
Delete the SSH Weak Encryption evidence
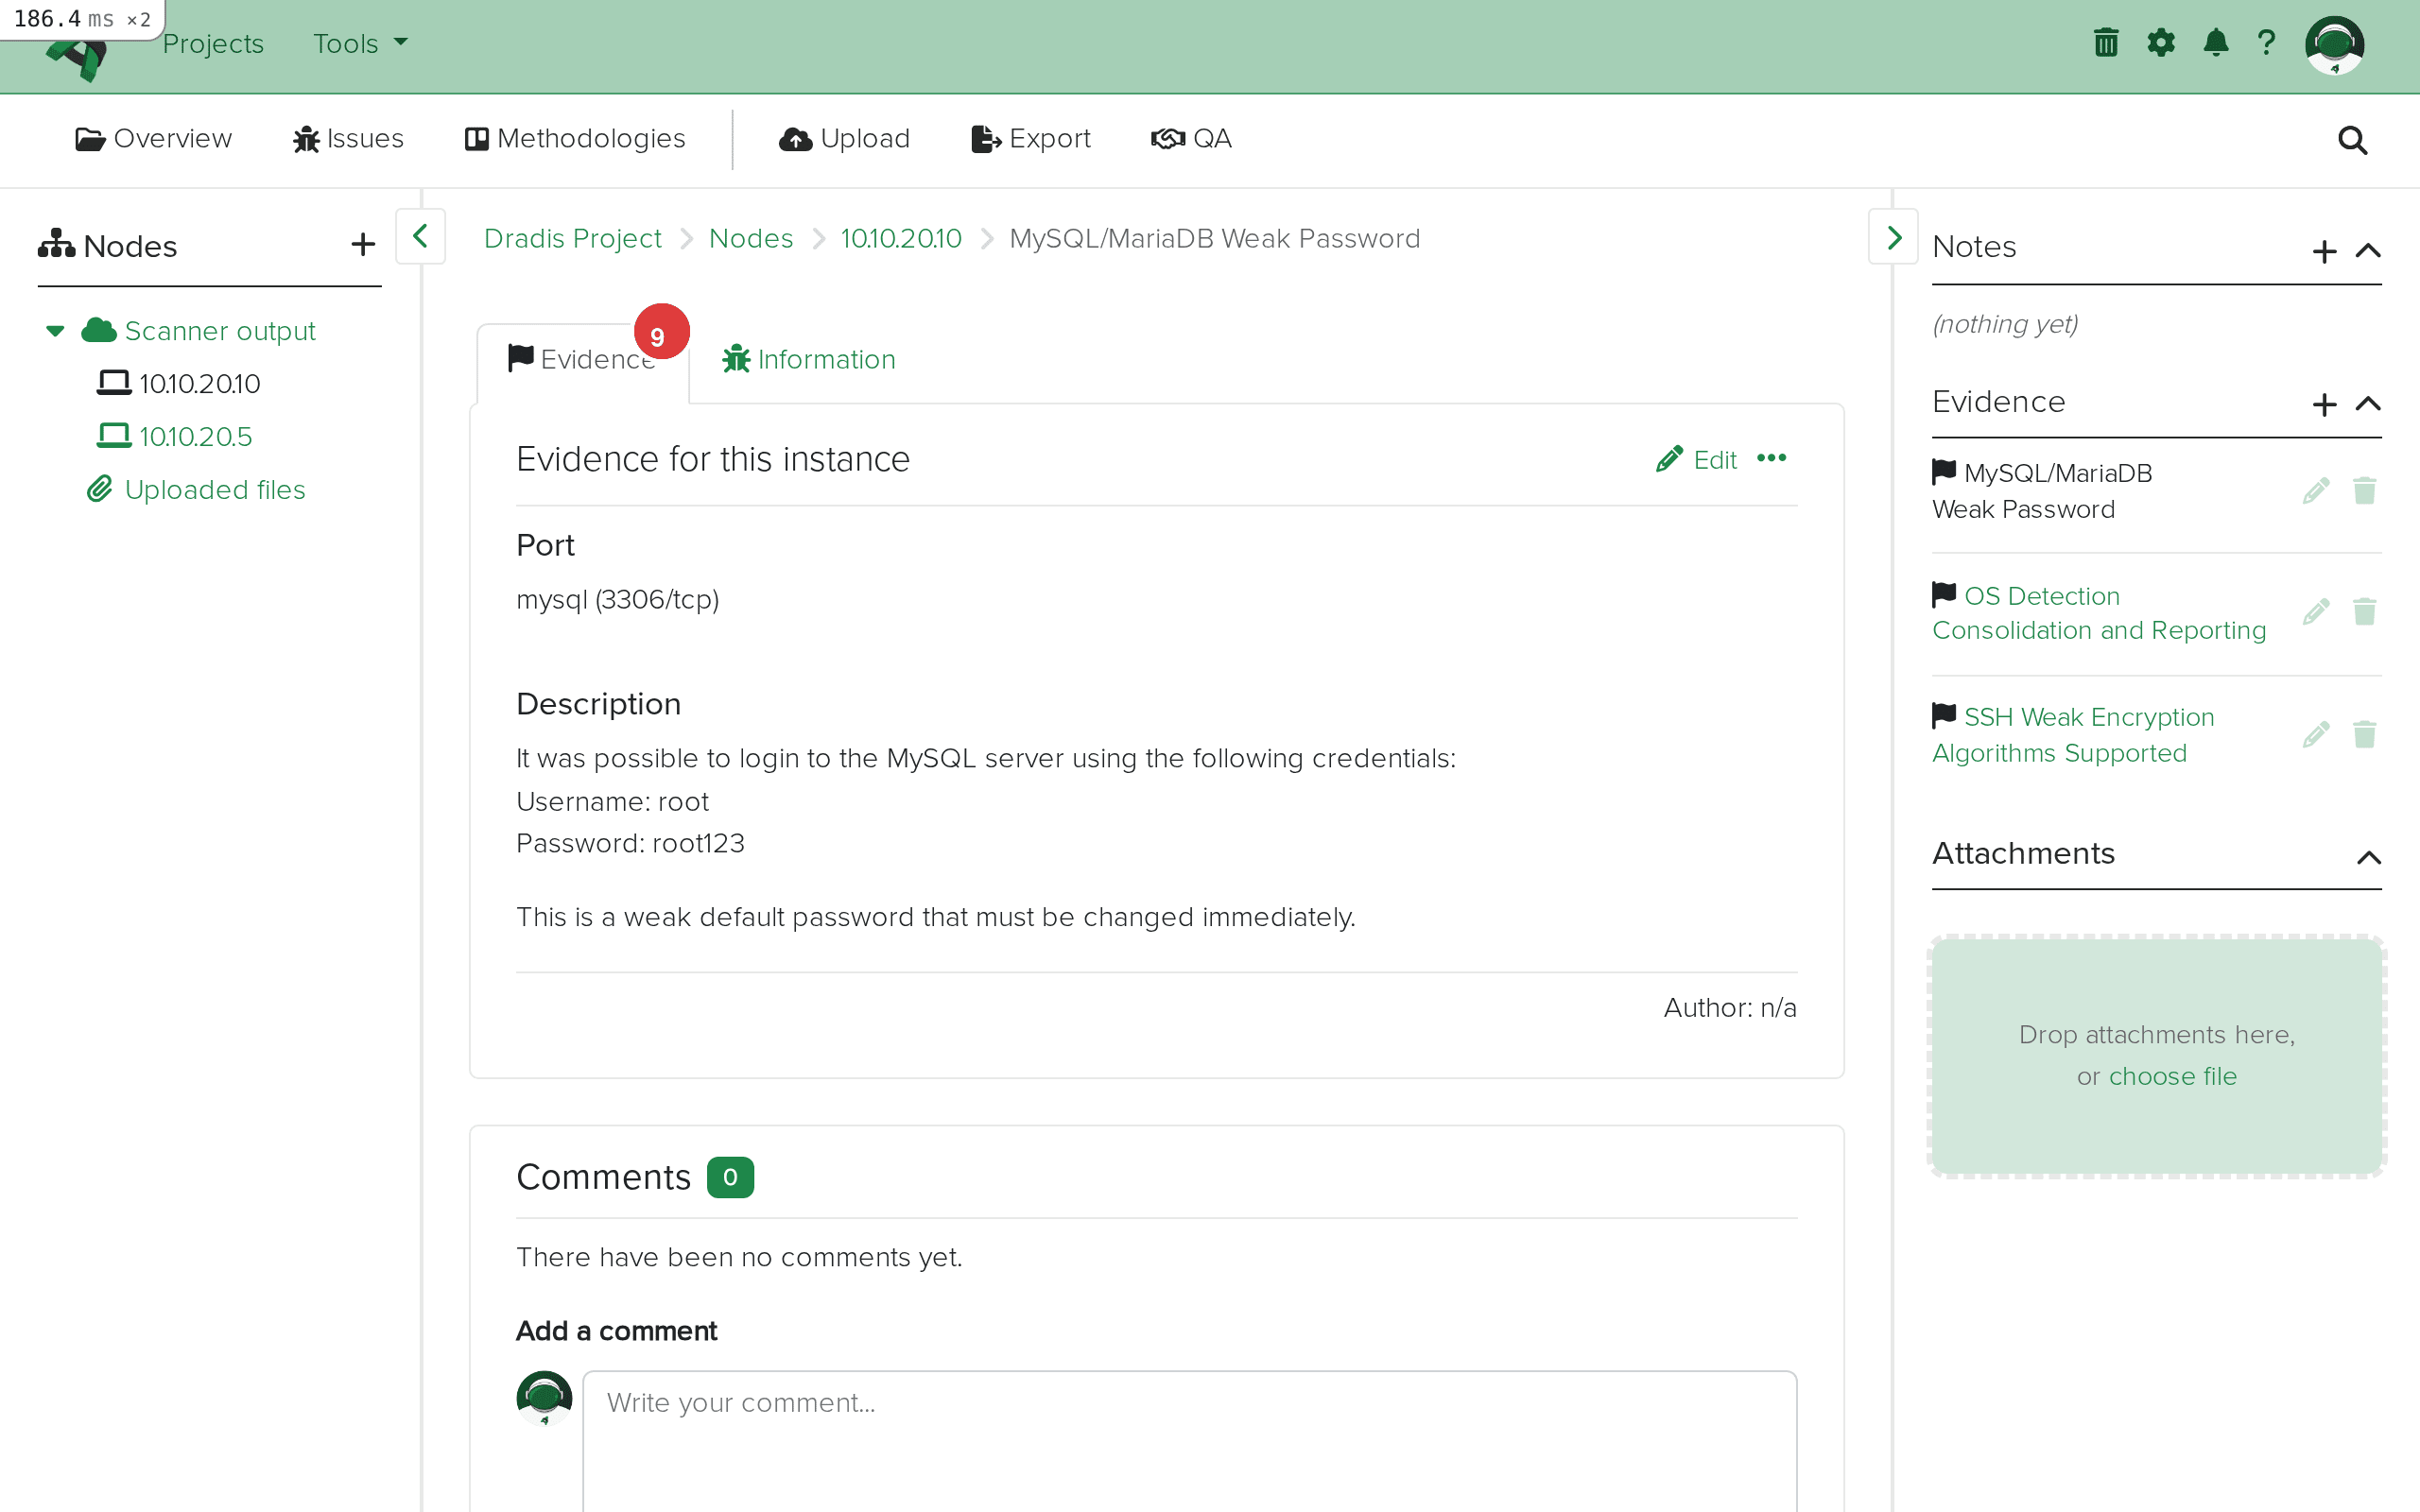coord(2365,735)
